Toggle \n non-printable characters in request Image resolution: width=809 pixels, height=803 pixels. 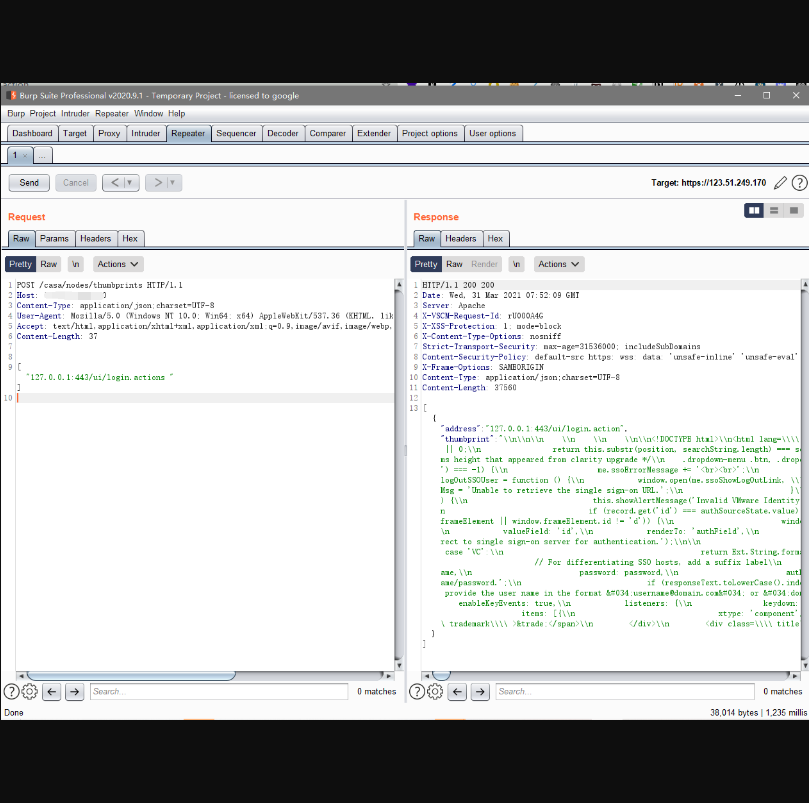(76, 264)
